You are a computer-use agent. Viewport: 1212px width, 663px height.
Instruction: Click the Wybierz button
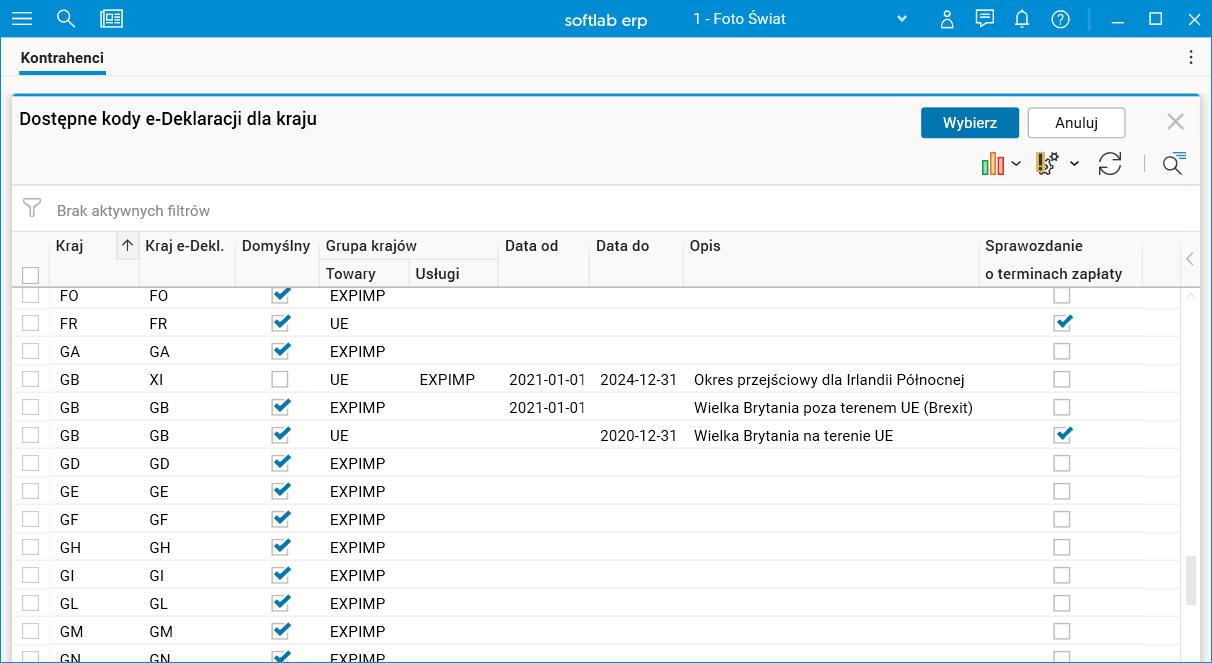click(x=970, y=123)
